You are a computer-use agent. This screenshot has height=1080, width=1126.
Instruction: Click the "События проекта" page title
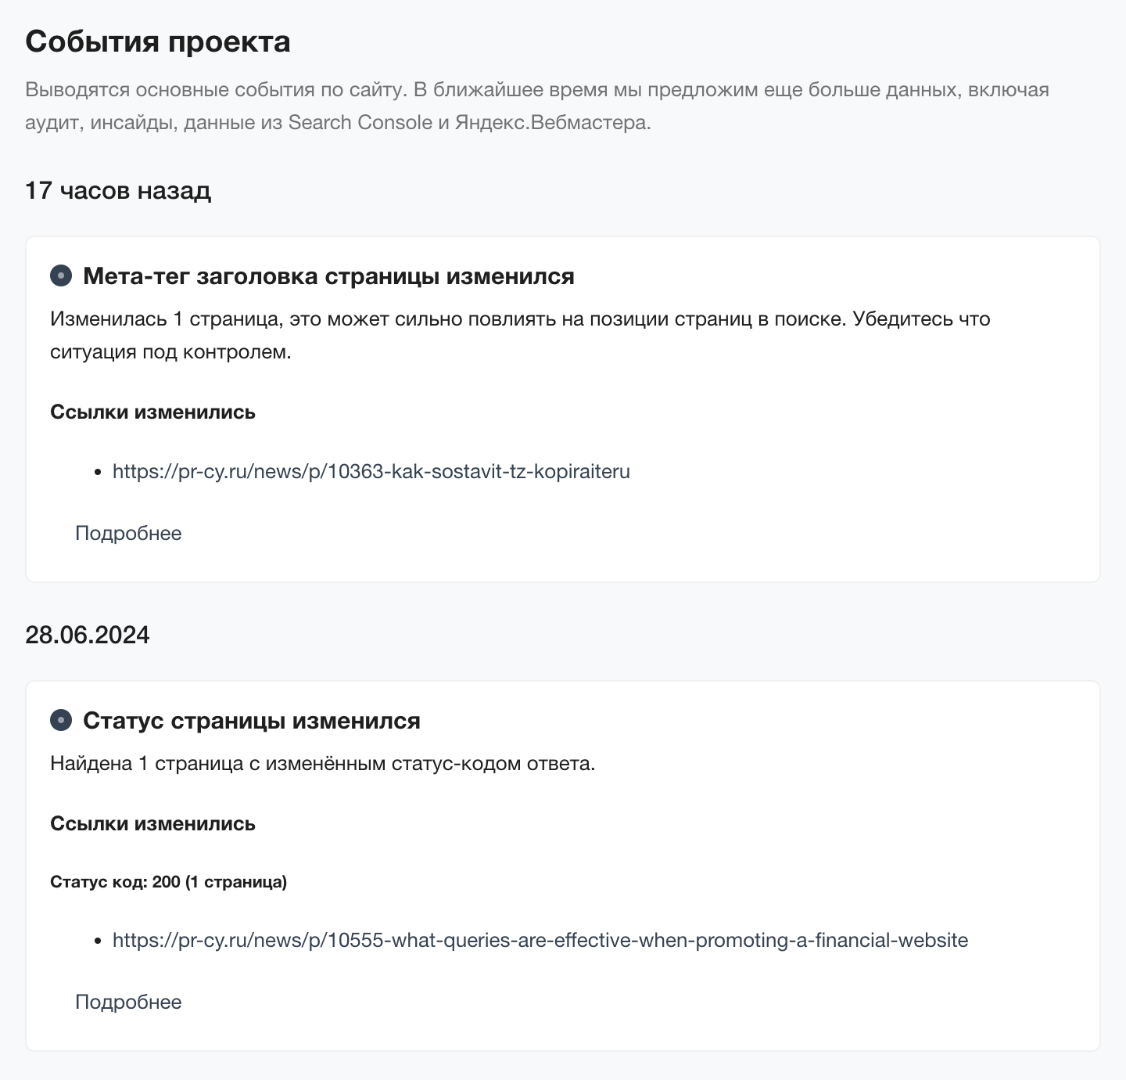[x=158, y=42]
